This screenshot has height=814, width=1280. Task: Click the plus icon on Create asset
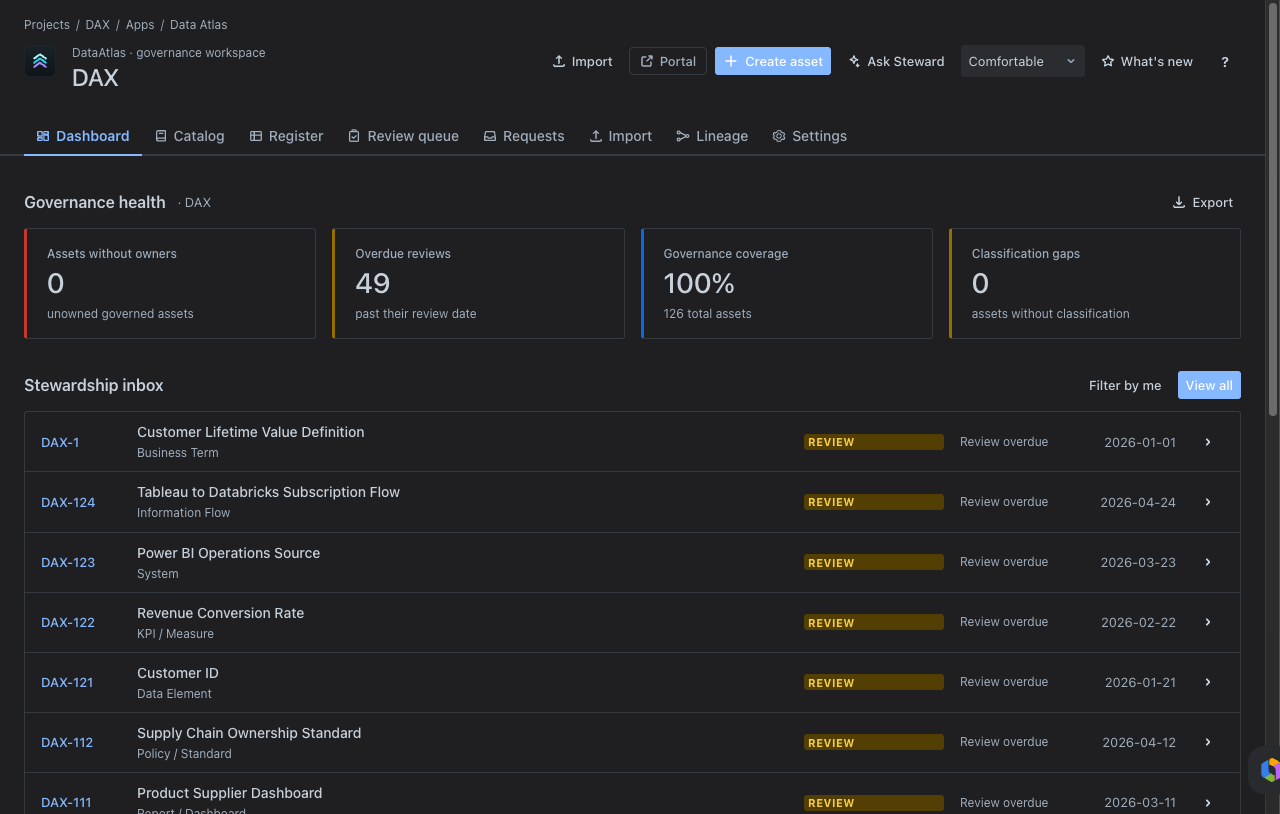pyautogui.click(x=731, y=61)
